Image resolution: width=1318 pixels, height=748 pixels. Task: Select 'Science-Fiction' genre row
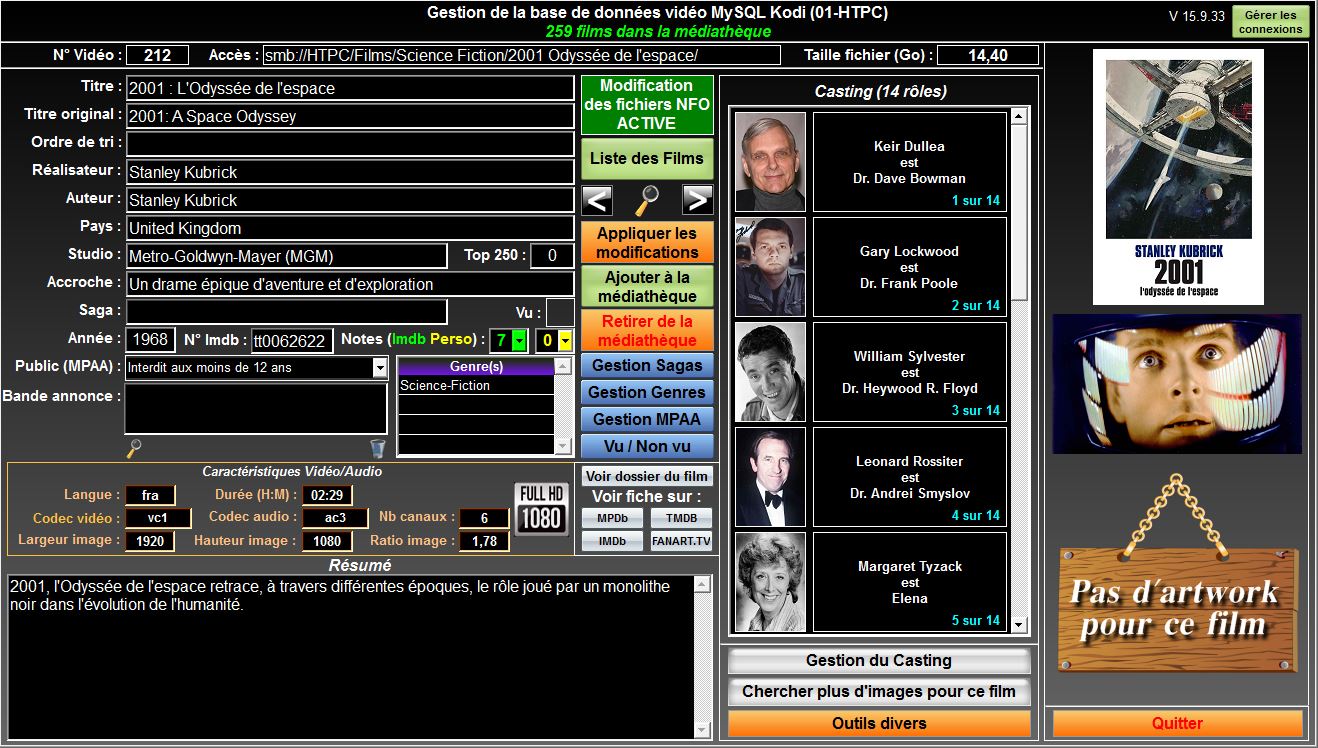pos(476,385)
